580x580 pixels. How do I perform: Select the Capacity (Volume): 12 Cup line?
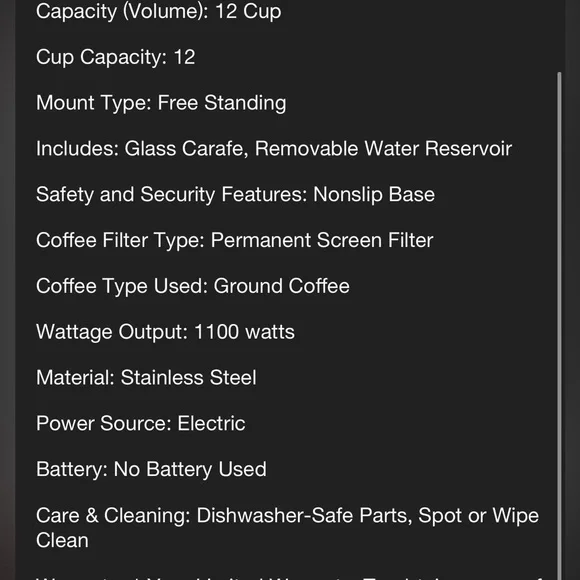[158, 11]
